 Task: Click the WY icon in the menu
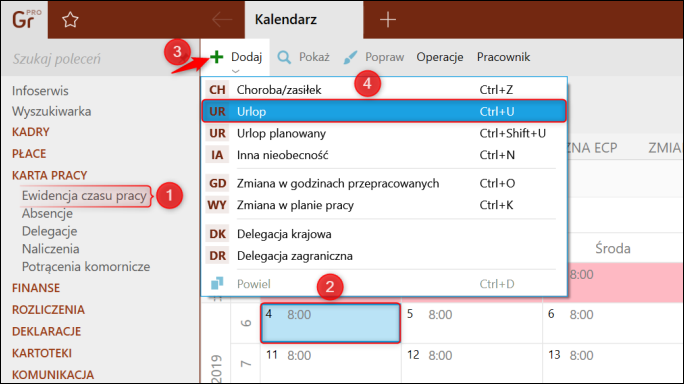coord(217,205)
